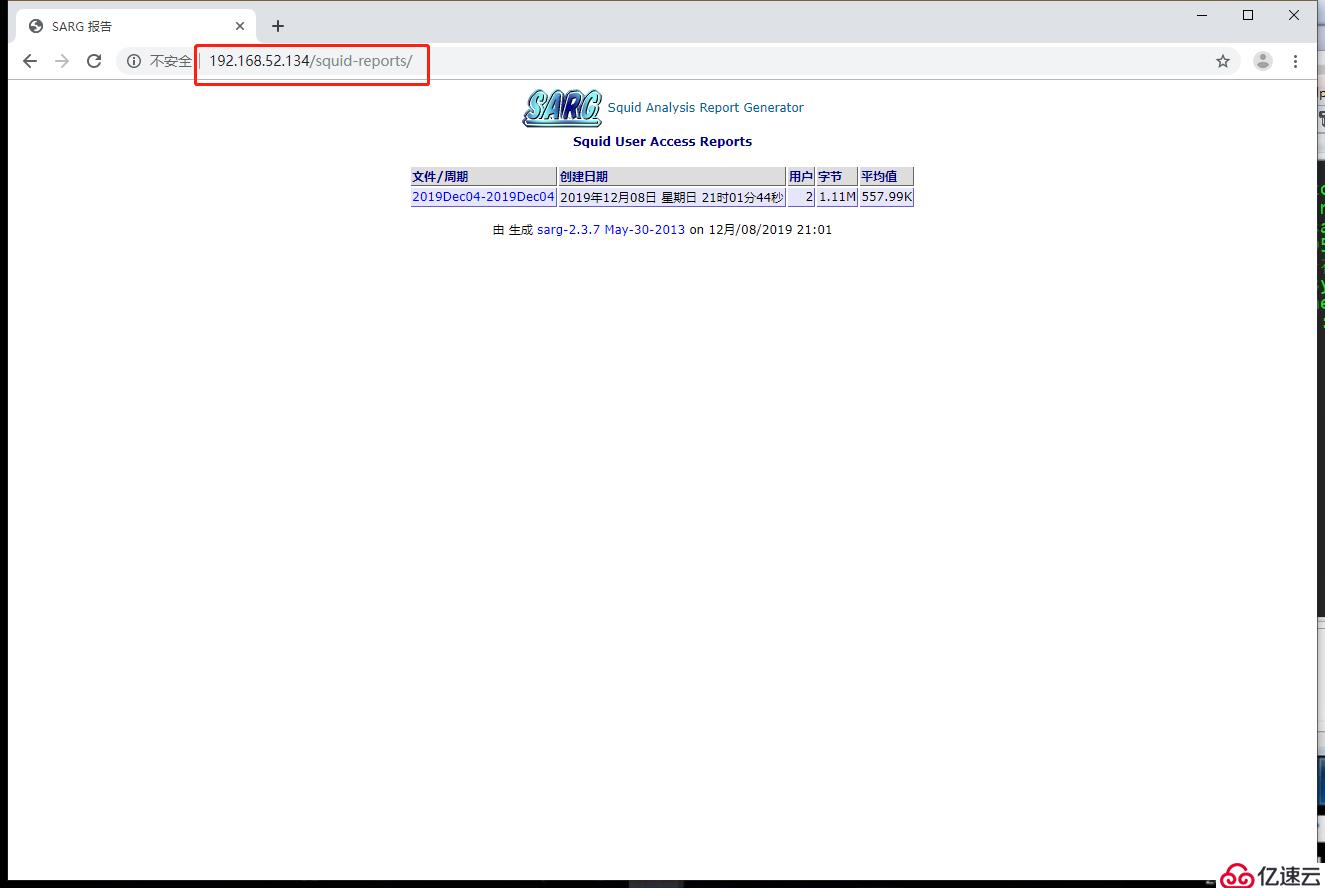Click the address bar URL 192.168.52.134/squid-reports/

point(310,61)
